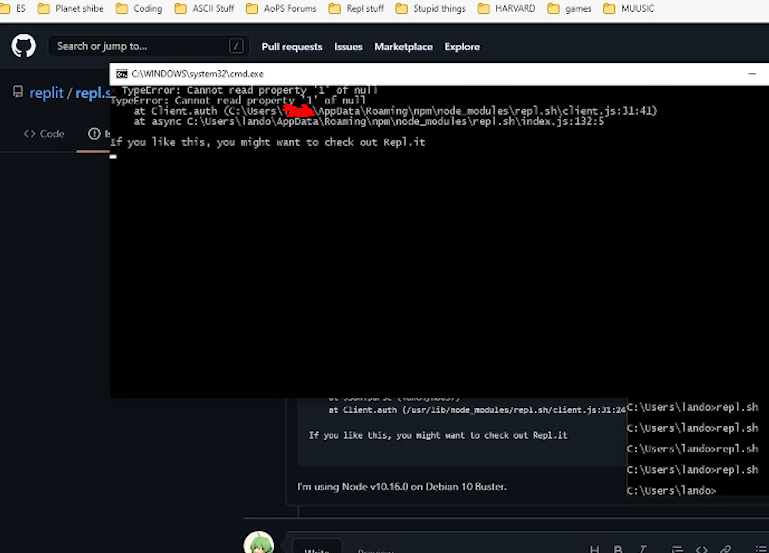This screenshot has height=553, width=769.
Task: Click 'I'm using Node v10.16.0 on Debian 10 Buster.' text
Action: [402, 487]
